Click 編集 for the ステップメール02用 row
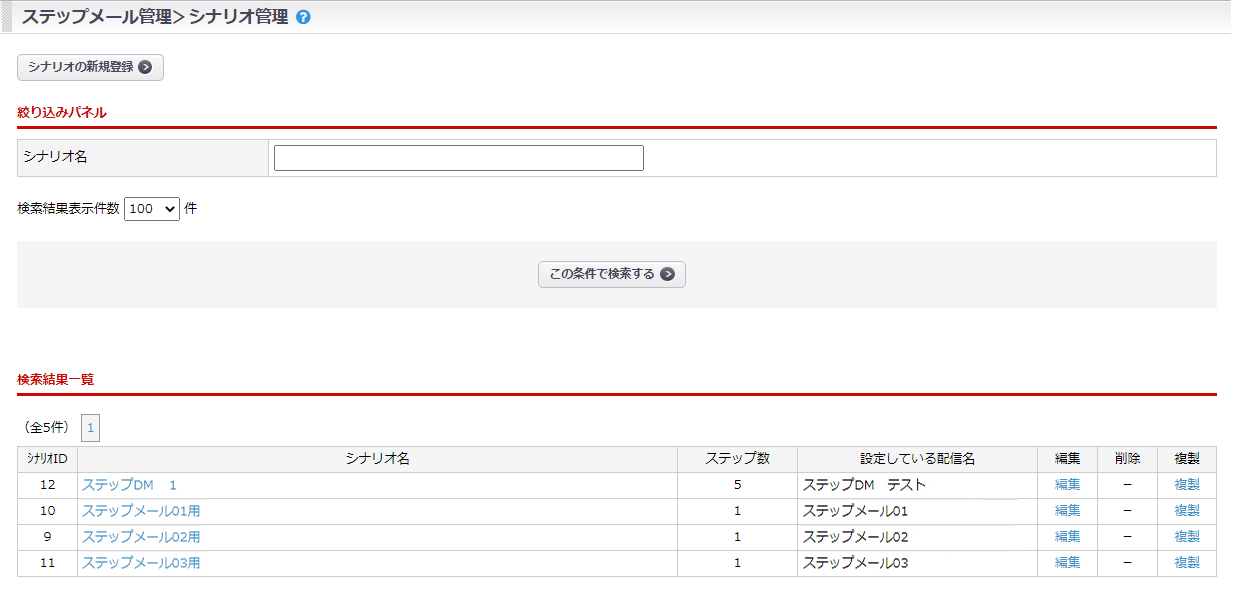This screenshot has width=1233, height=595. pos(1067,537)
